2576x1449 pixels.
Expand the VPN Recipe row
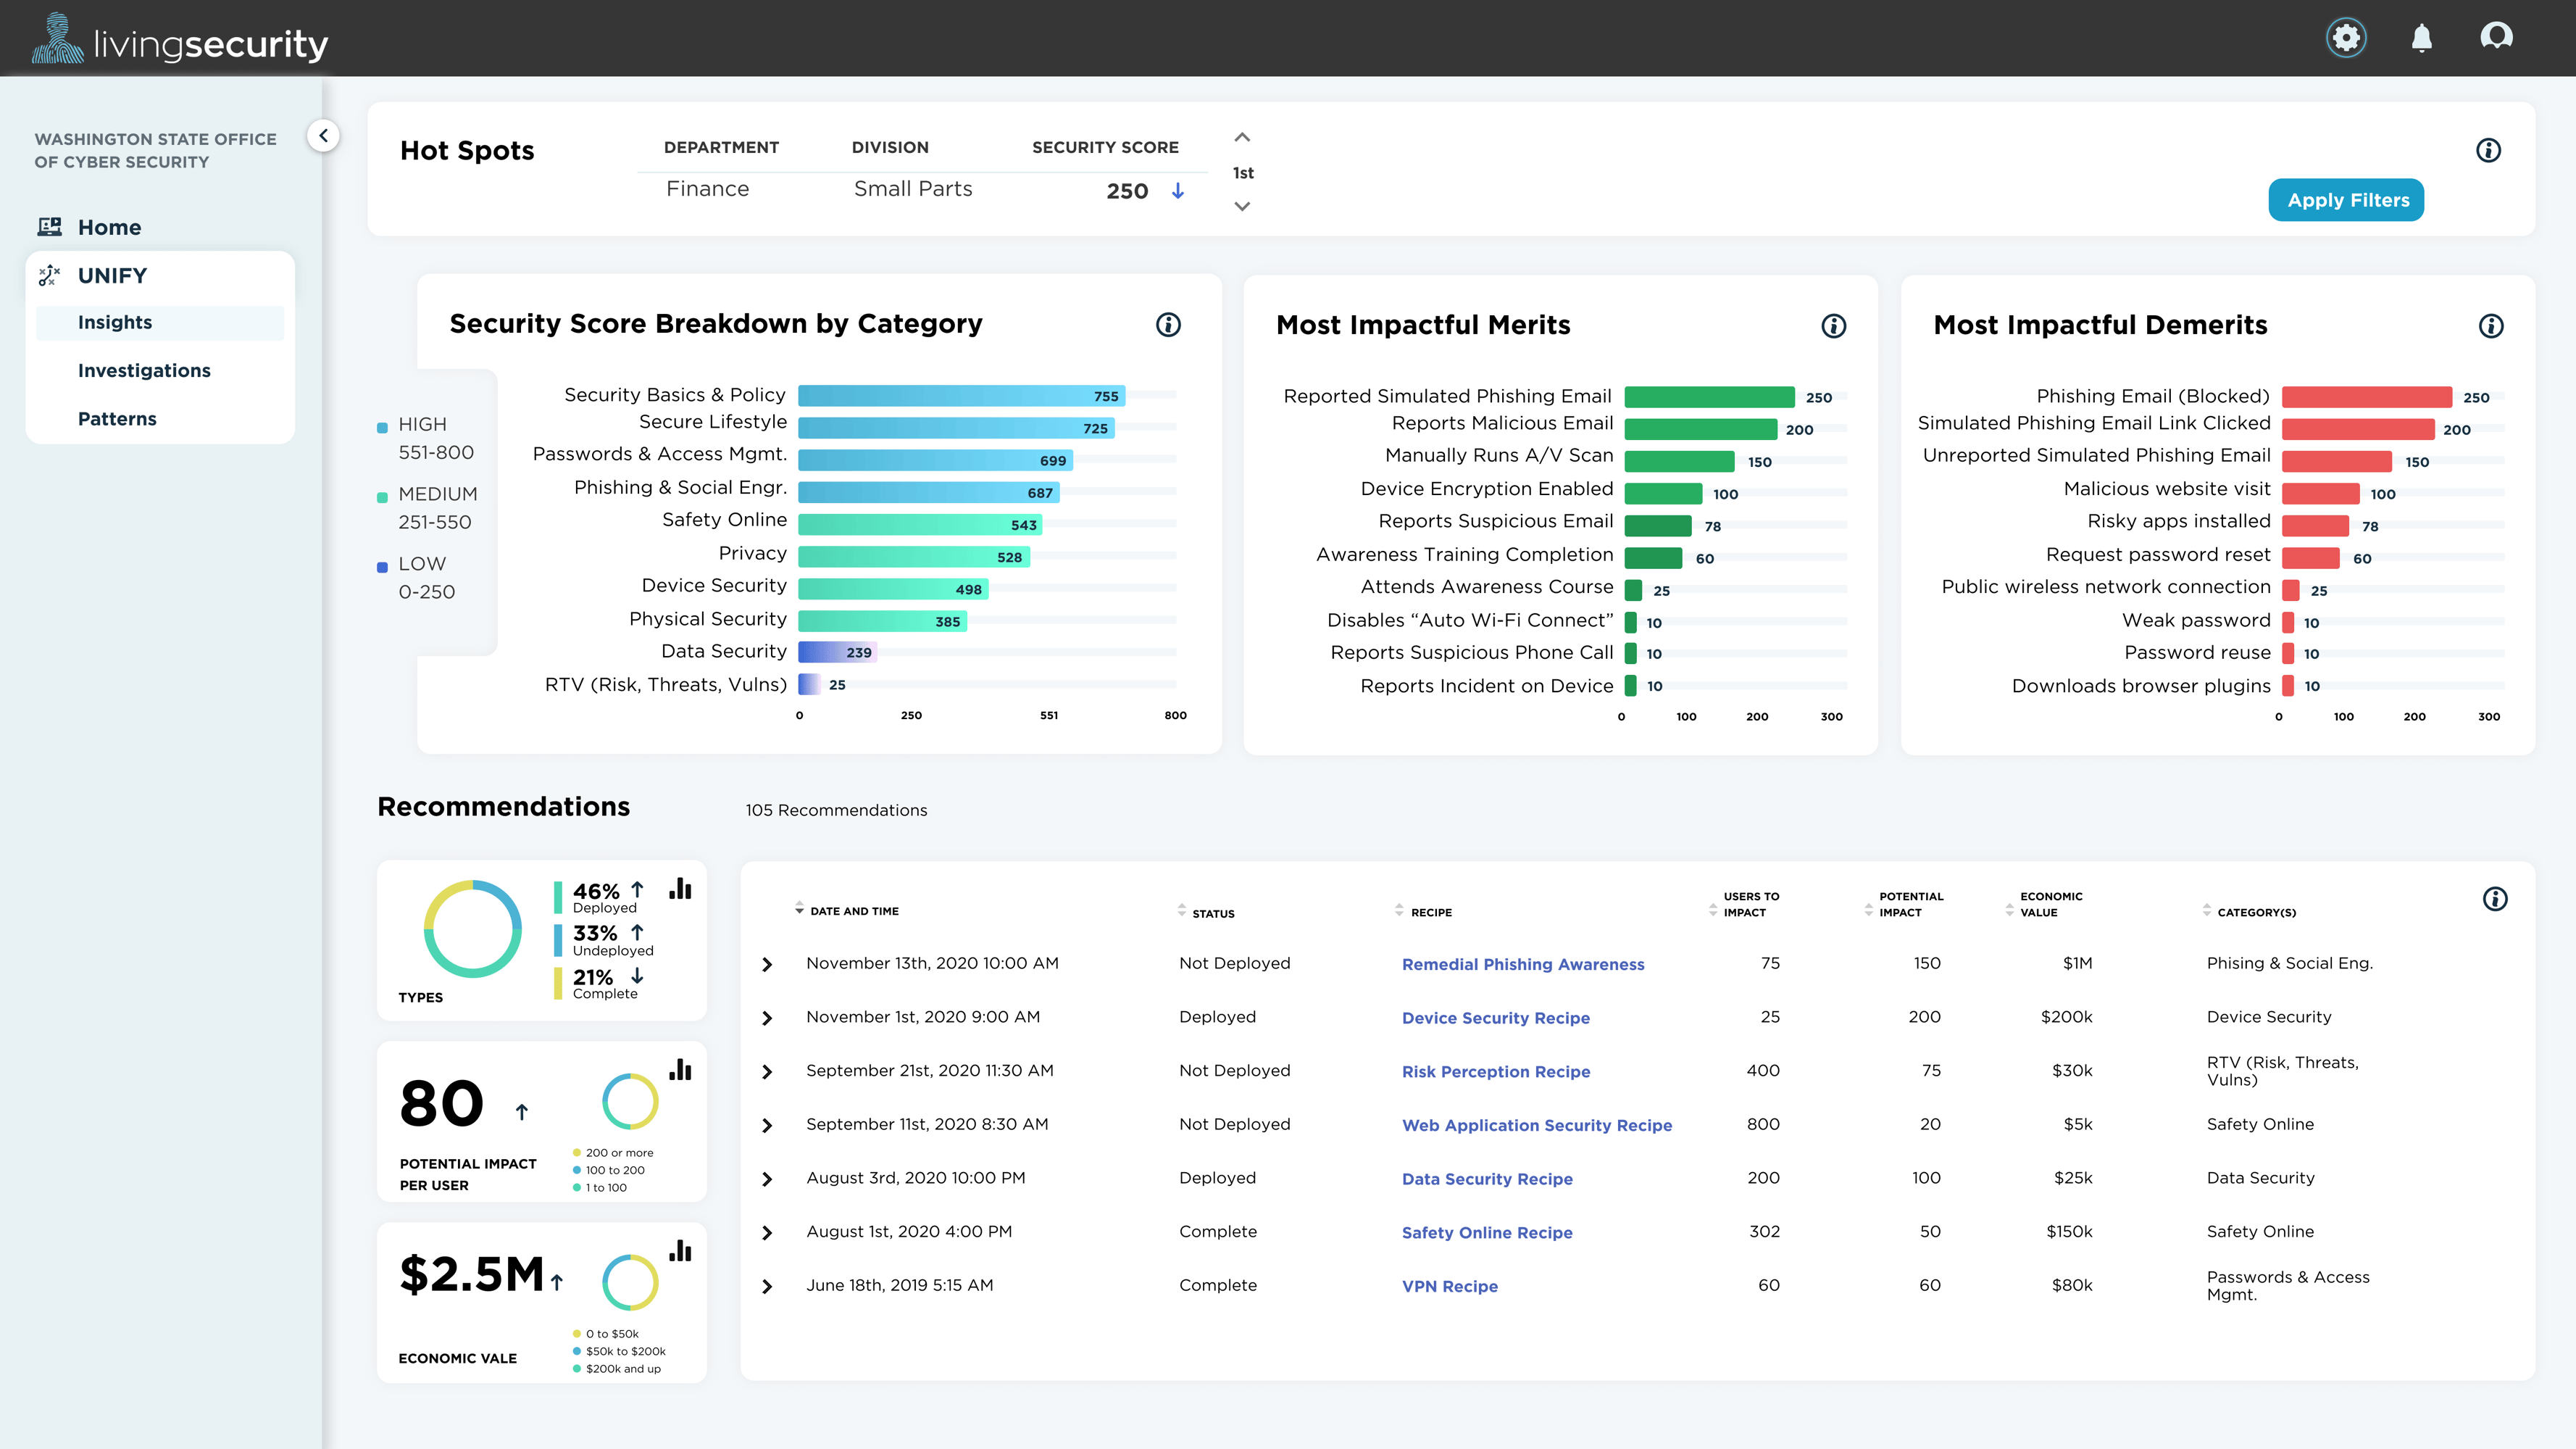(767, 1286)
